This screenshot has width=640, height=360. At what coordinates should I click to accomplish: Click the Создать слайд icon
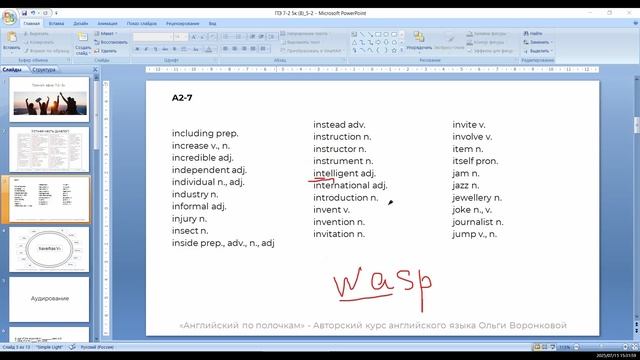(83, 38)
